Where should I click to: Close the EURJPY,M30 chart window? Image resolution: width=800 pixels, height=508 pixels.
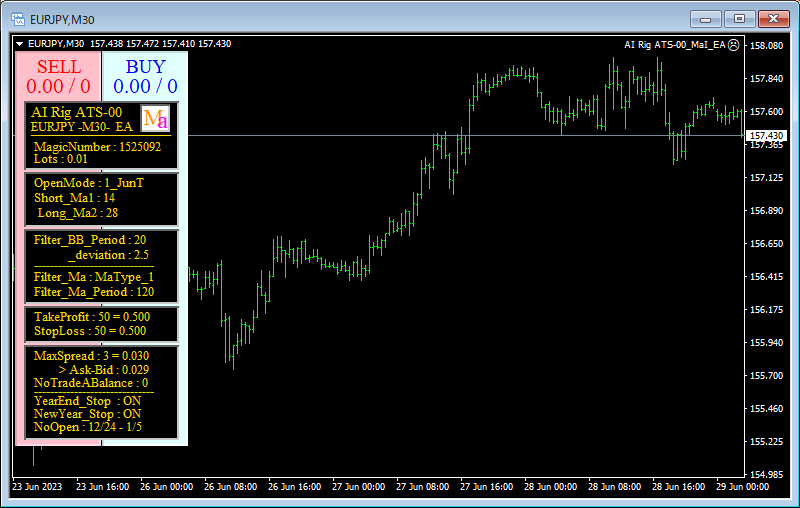pyautogui.click(x=773, y=19)
